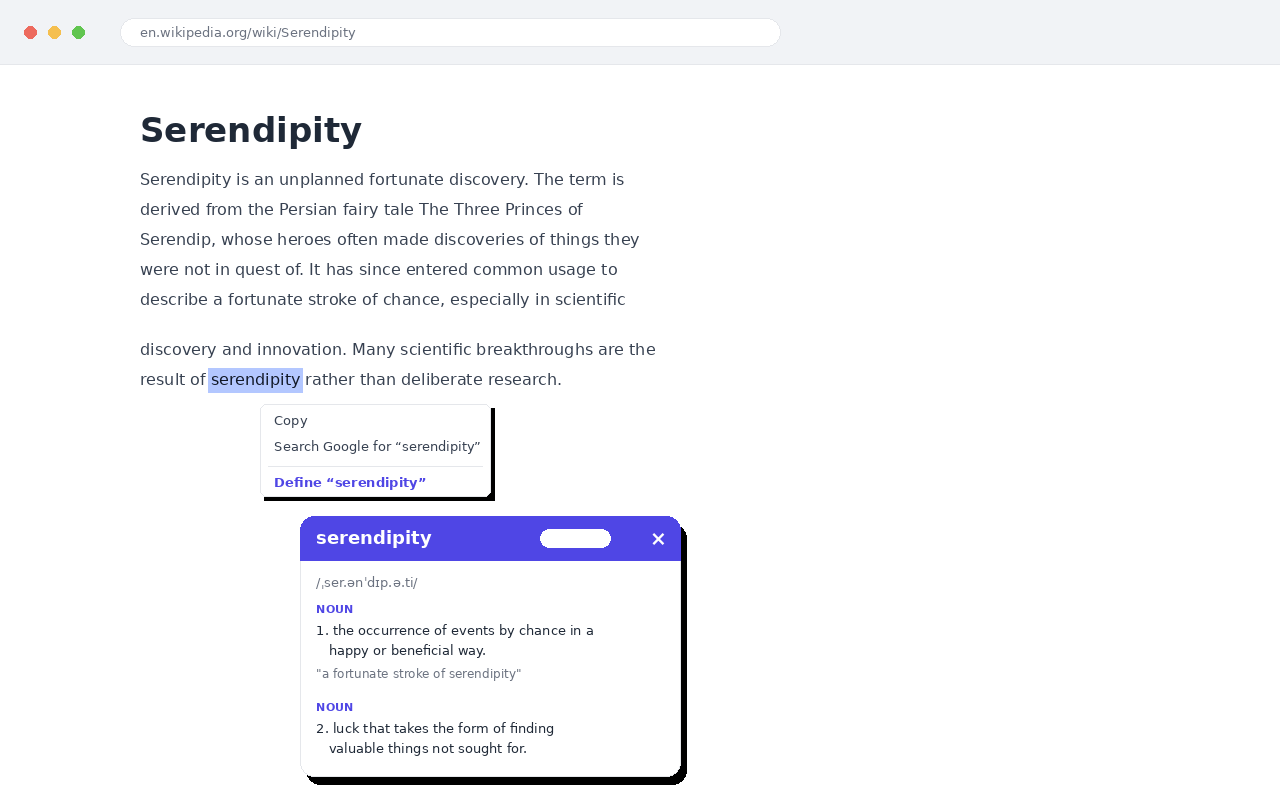Click "The Three Princes of" text in article
The height and width of the screenshot is (800, 1280).
[500, 210]
